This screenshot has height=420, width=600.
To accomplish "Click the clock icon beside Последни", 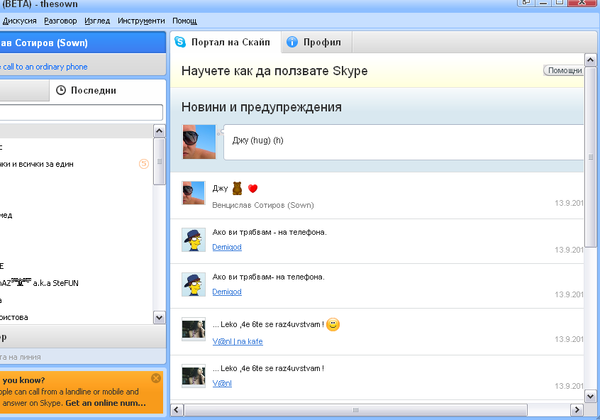I will [61, 90].
